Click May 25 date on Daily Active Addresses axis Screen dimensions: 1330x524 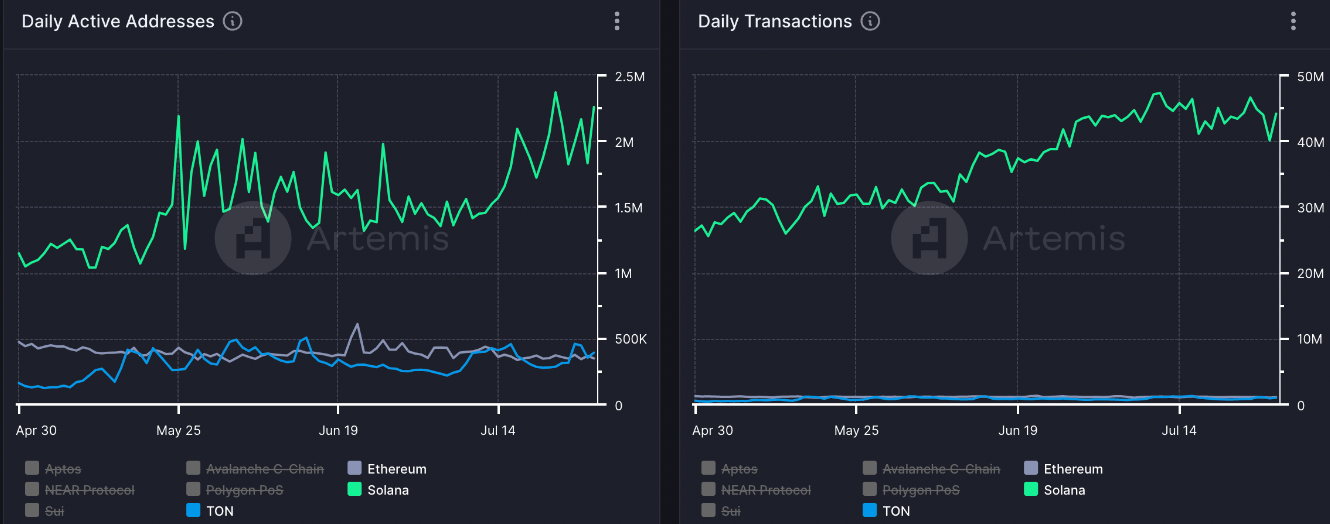point(178,431)
